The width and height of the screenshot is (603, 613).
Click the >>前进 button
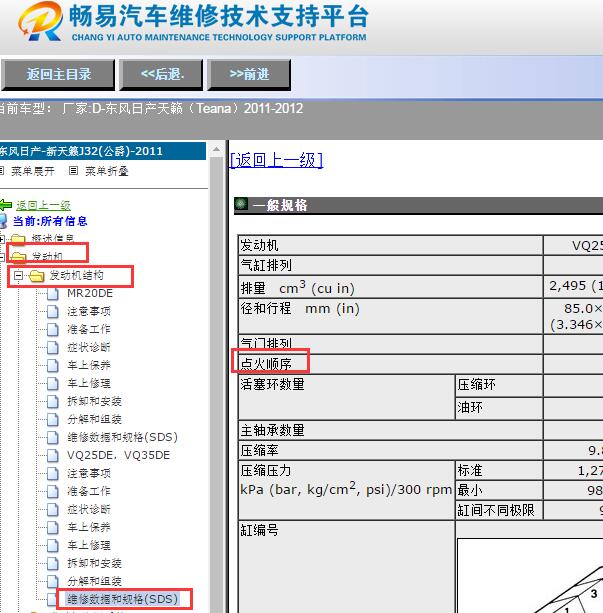click(249, 75)
